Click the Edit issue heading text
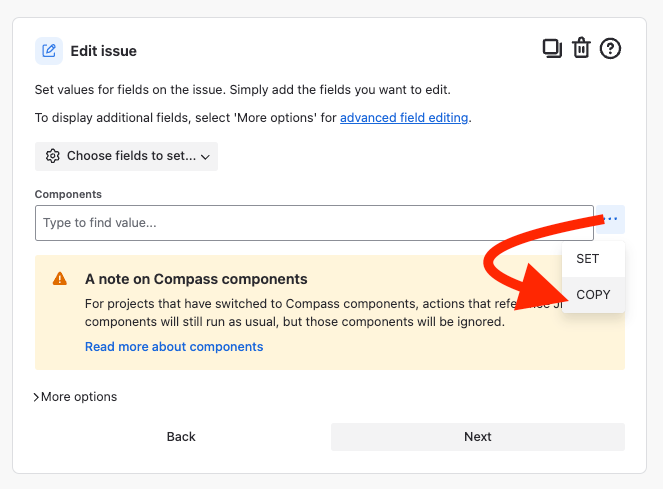Image resolution: width=663 pixels, height=489 pixels. (x=104, y=51)
